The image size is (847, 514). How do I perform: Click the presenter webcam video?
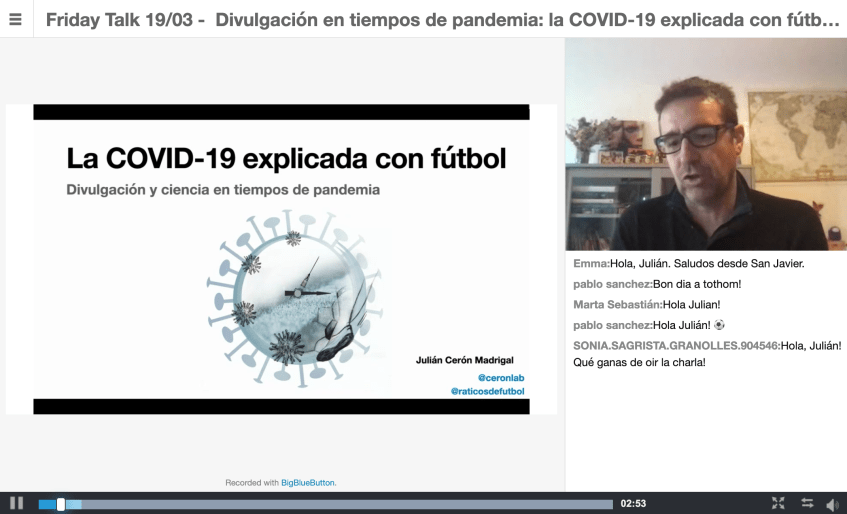(x=705, y=145)
